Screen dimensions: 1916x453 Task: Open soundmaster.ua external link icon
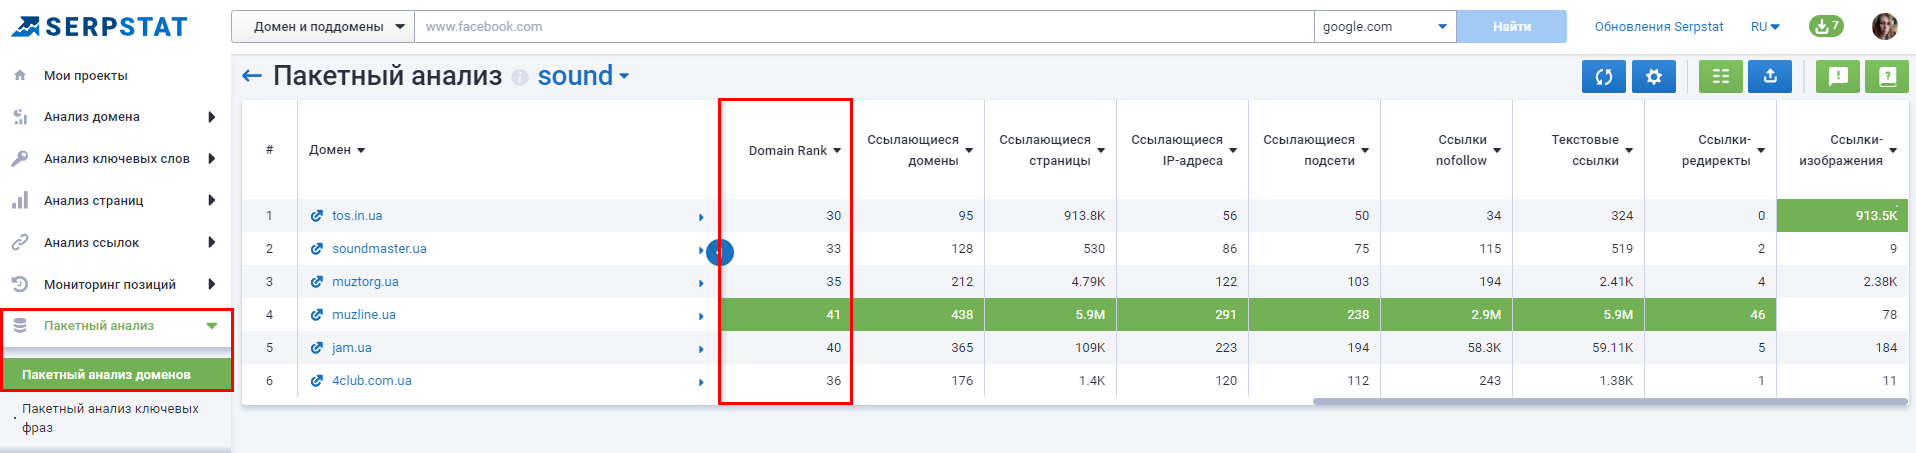(x=317, y=248)
